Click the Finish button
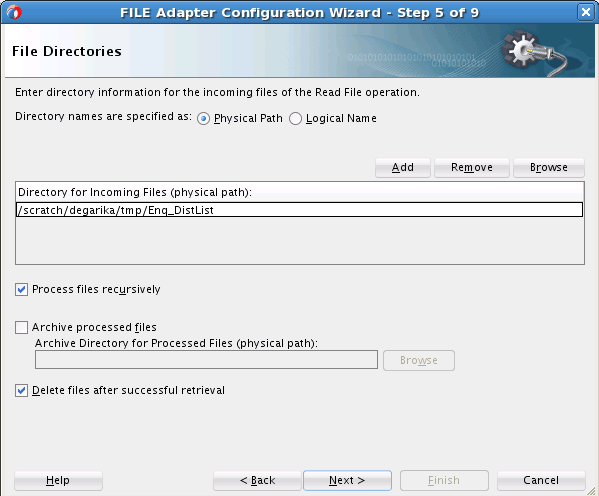599x496 pixels. (444, 480)
